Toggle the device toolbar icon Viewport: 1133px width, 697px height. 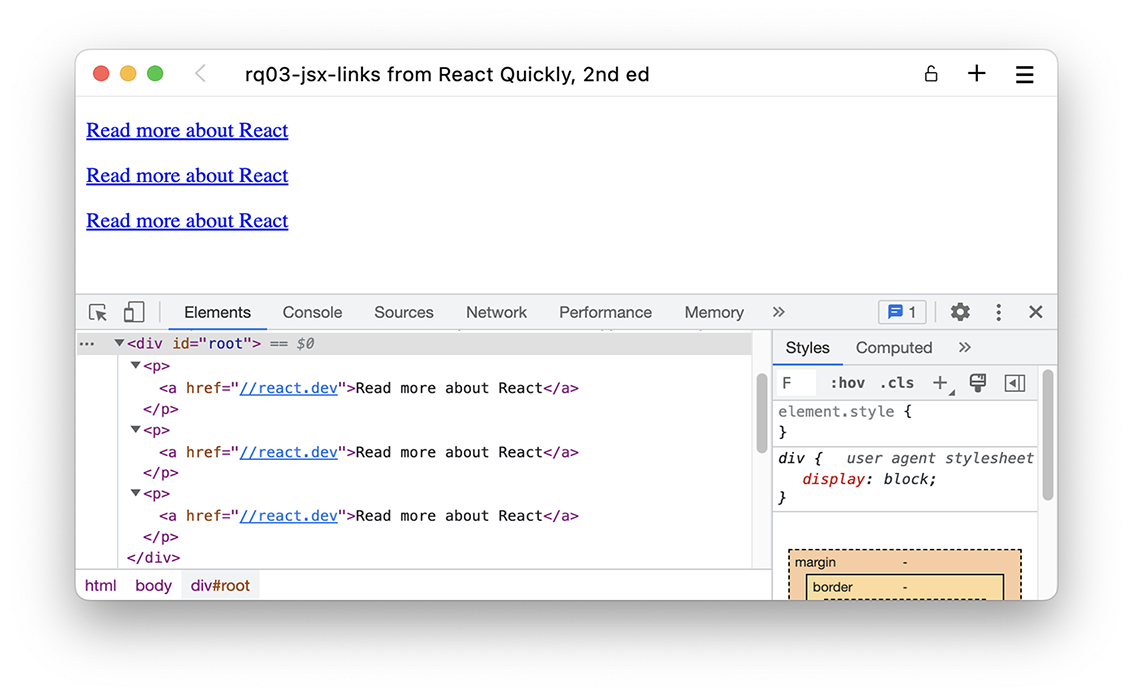[134, 312]
